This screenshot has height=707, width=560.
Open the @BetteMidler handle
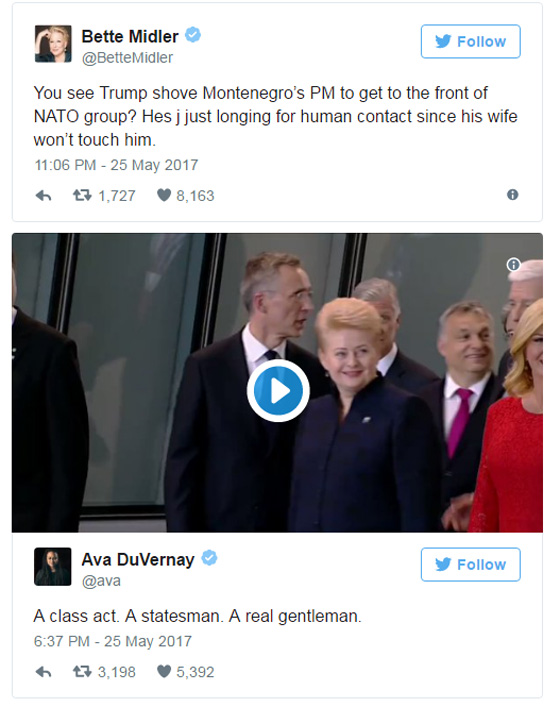(127, 58)
